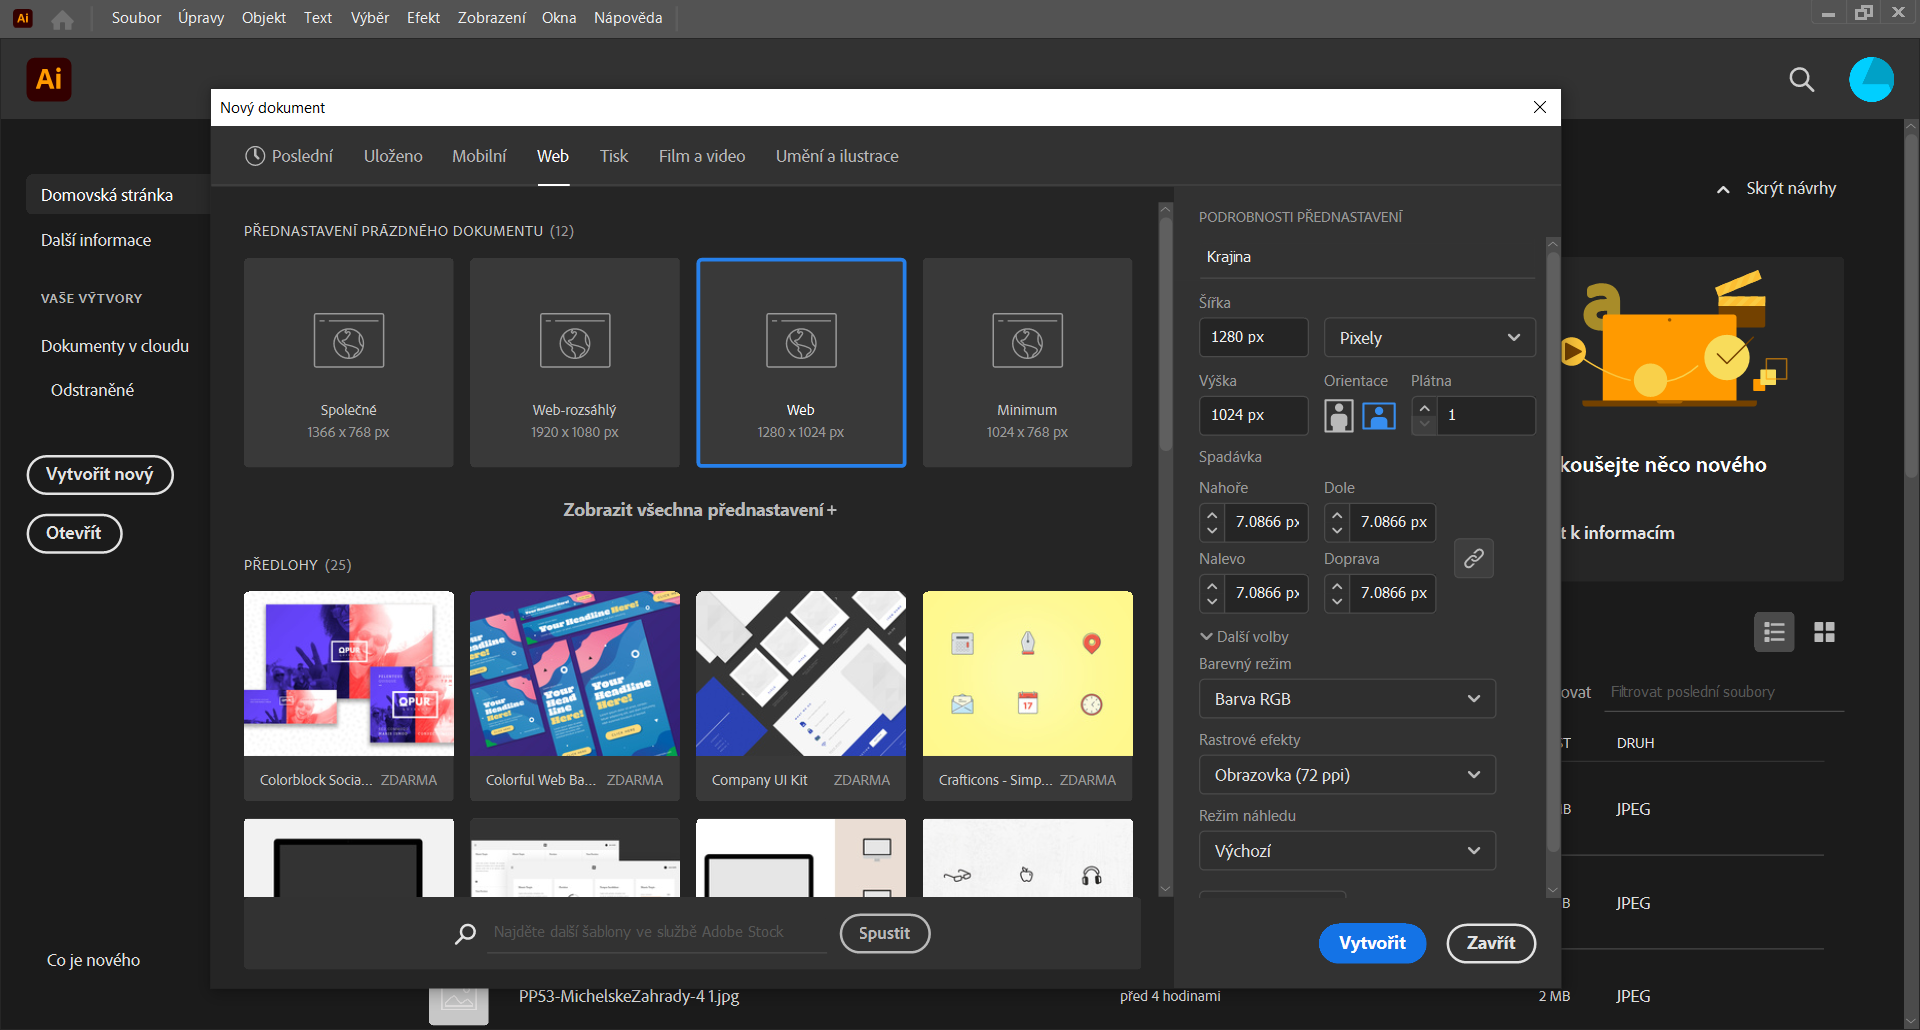Click the Šířka width input field
Screen dimensions: 1920x1030
click(1252, 337)
